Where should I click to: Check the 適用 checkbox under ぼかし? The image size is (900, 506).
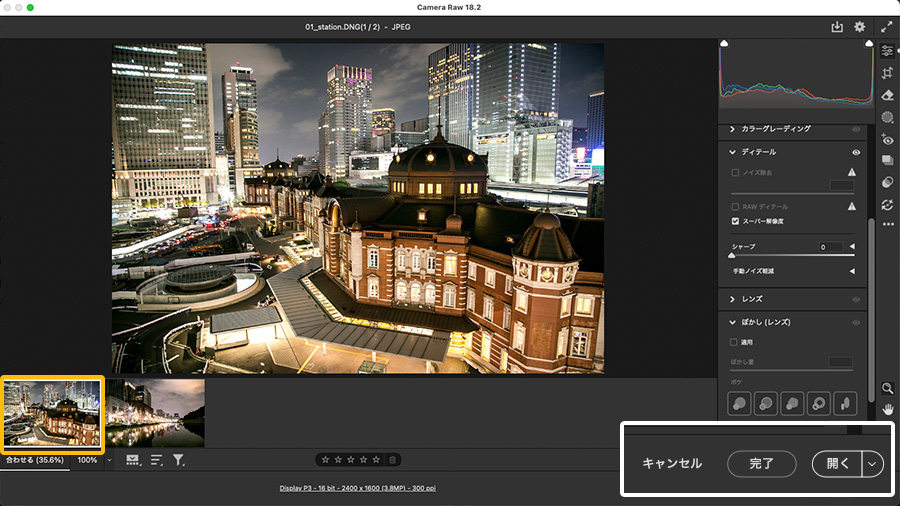tap(734, 342)
